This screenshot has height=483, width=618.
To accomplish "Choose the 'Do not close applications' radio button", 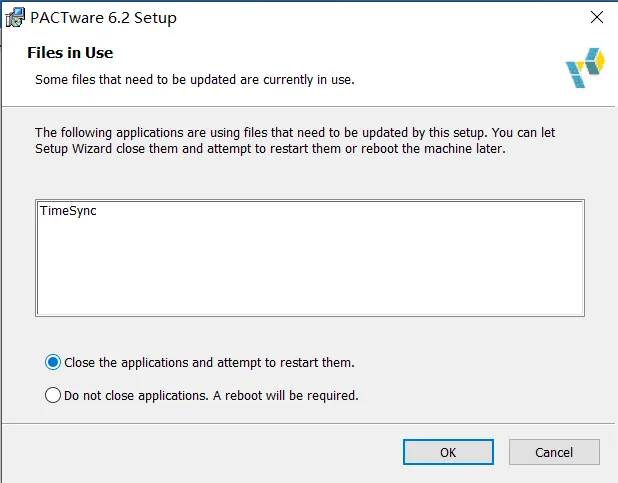I will click(x=53, y=395).
